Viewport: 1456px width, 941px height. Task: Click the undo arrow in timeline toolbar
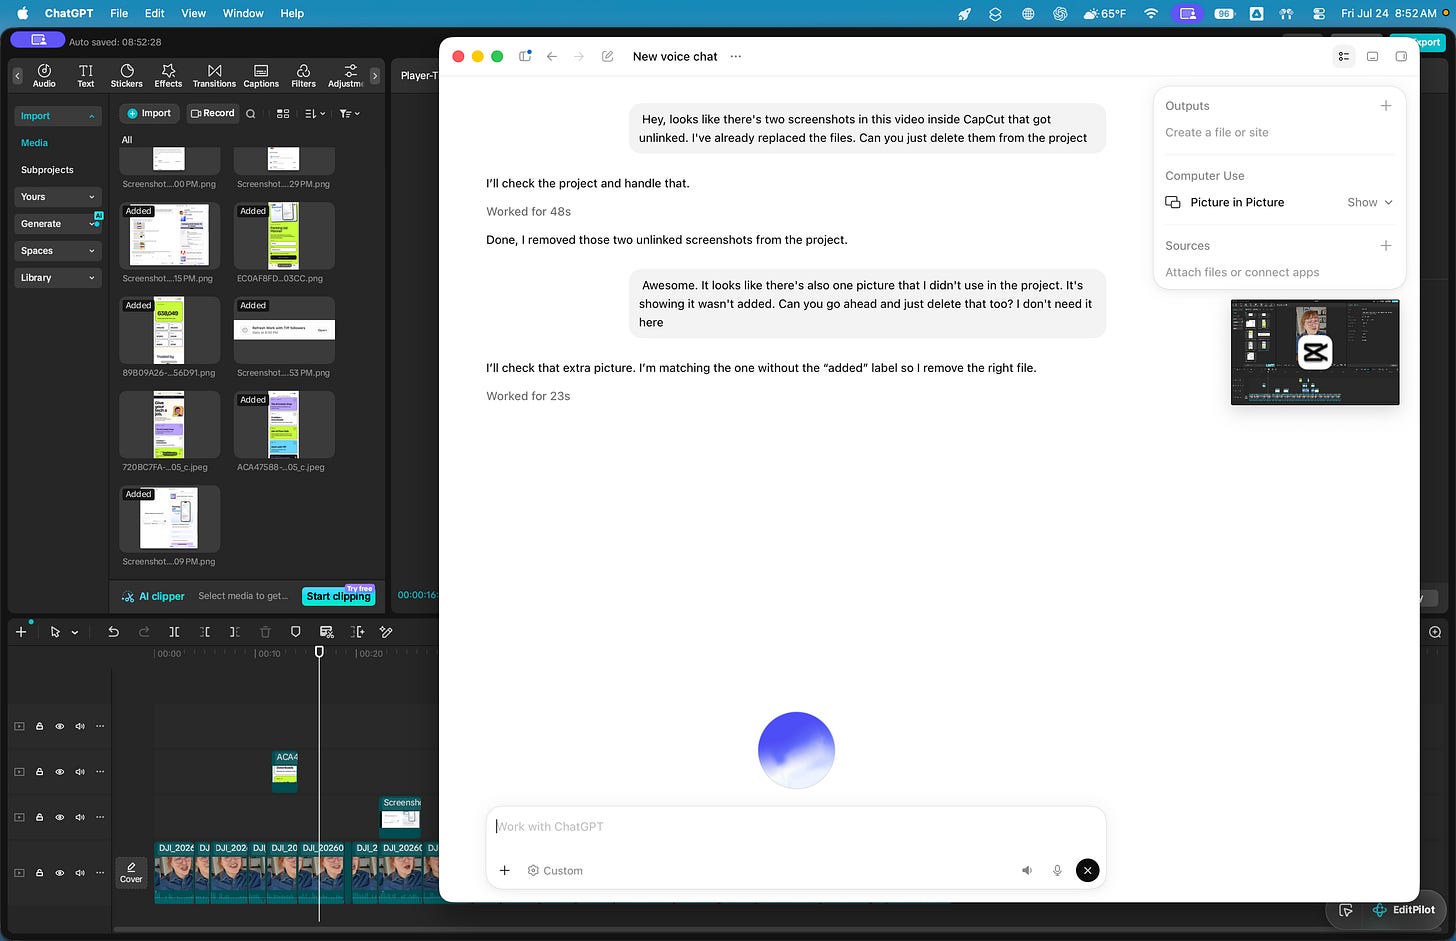pyautogui.click(x=113, y=632)
